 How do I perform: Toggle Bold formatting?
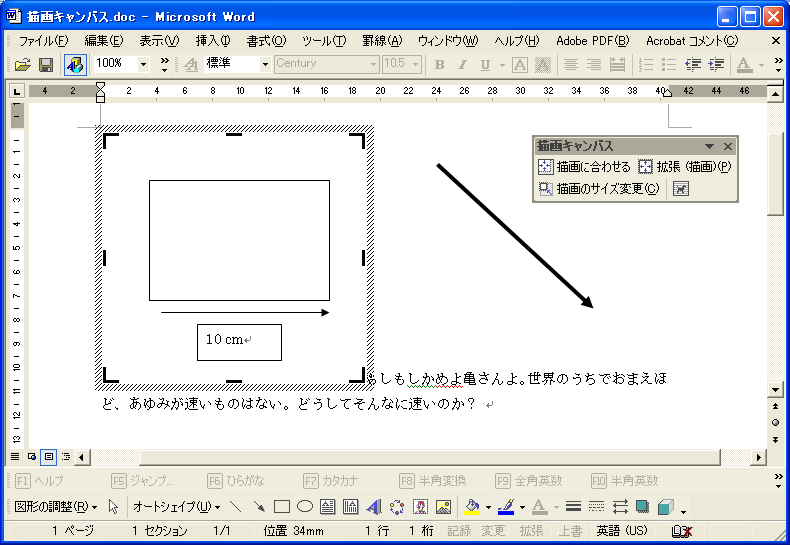point(439,64)
